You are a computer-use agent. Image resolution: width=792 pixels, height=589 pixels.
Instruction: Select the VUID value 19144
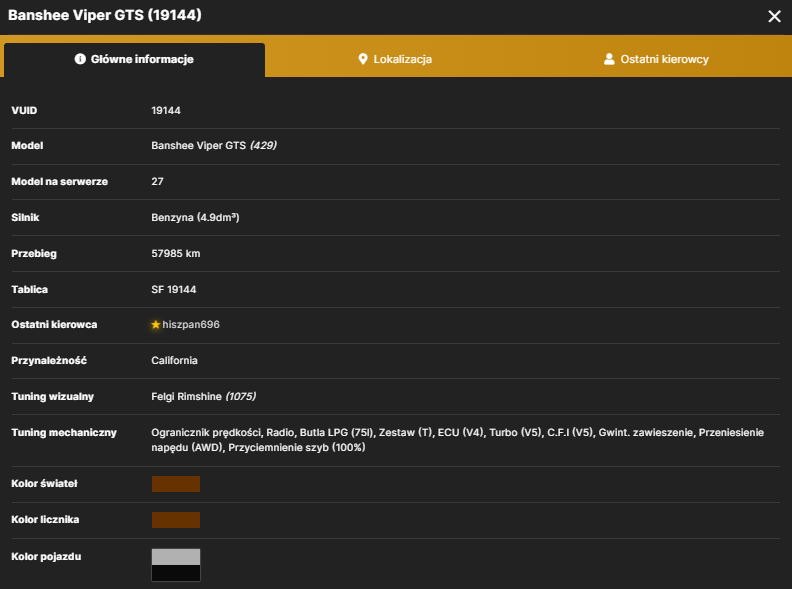pyautogui.click(x=166, y=110)
